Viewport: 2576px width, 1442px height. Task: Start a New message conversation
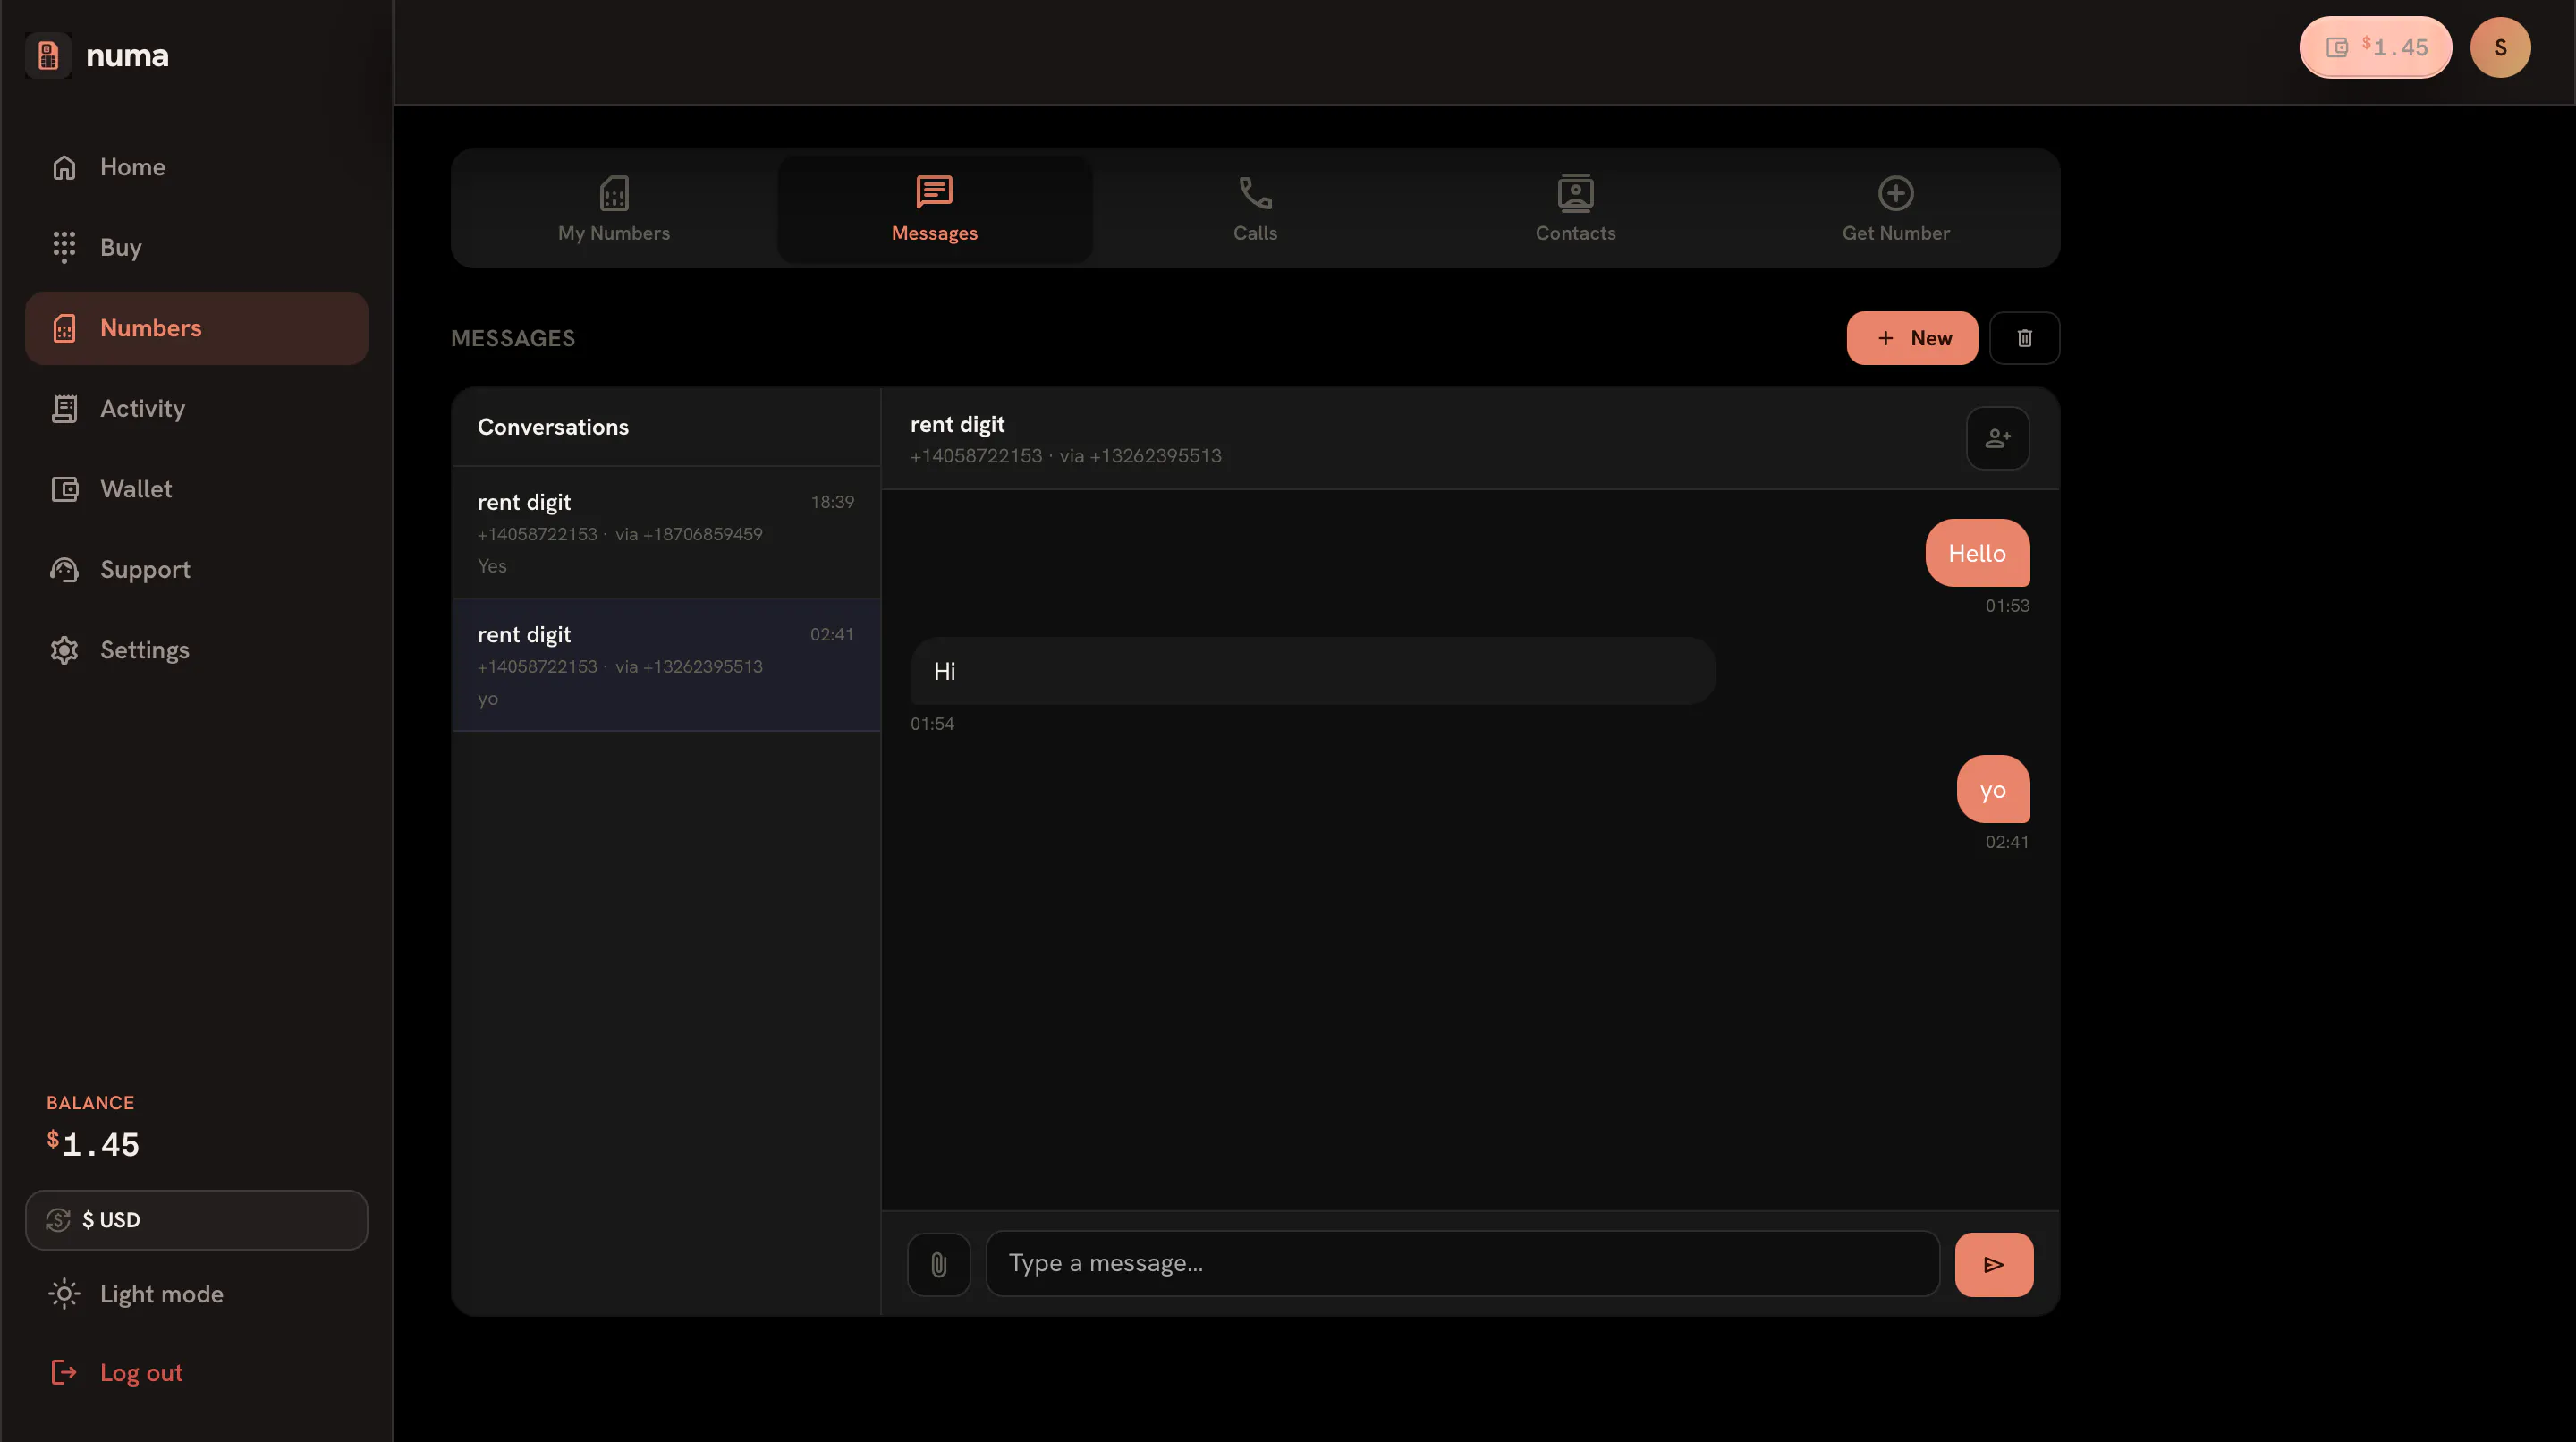[1912, 338]
